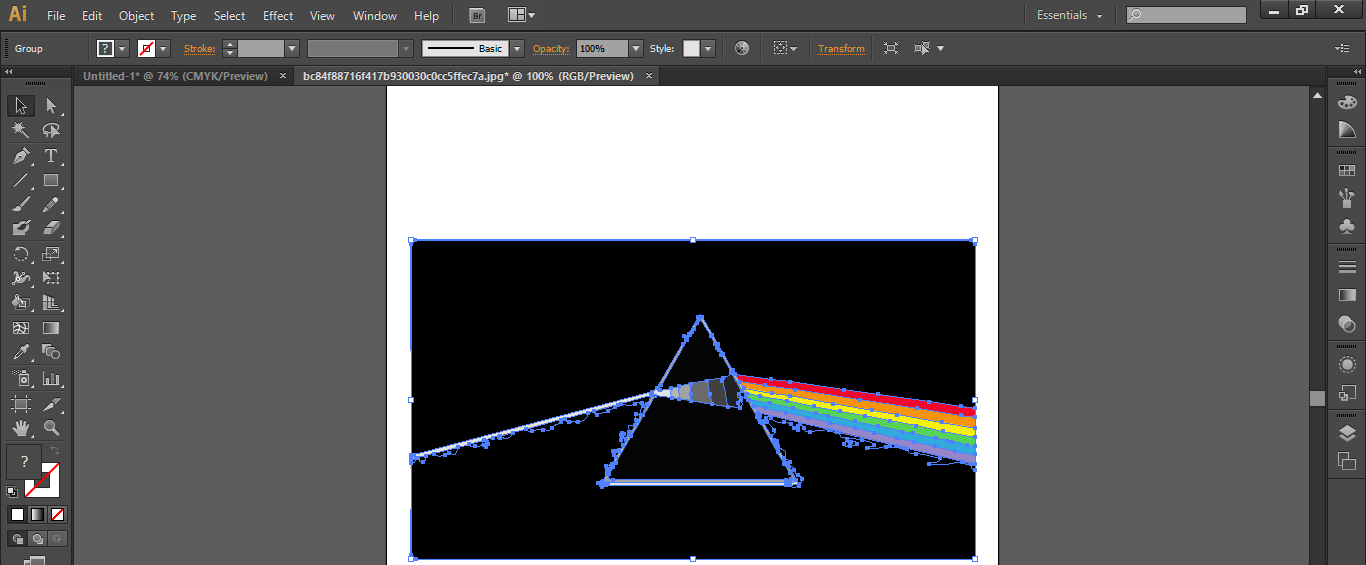This screenshot has width=1366, height=565.
Task: Select the Paintbrush tool
Action: (x=20, y=205)
